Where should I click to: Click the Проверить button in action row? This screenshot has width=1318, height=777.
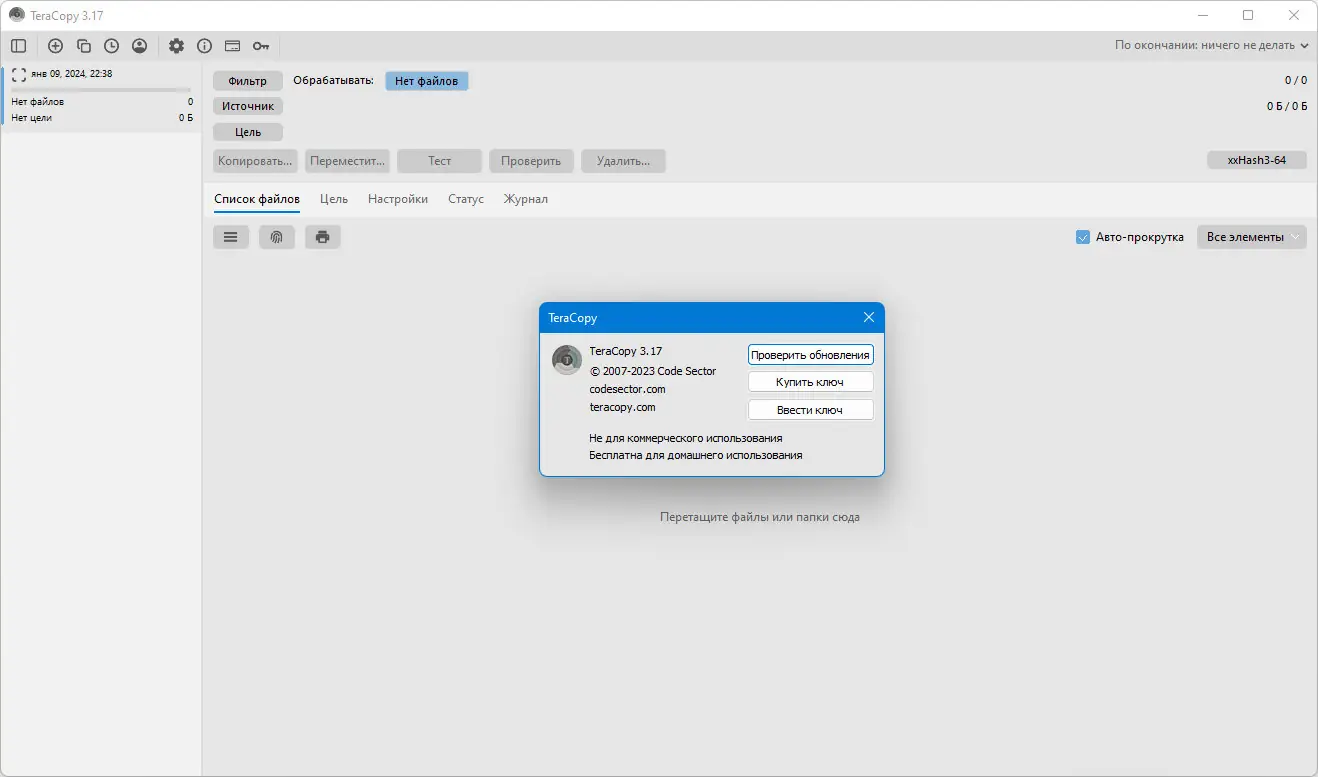pos(532,161)
